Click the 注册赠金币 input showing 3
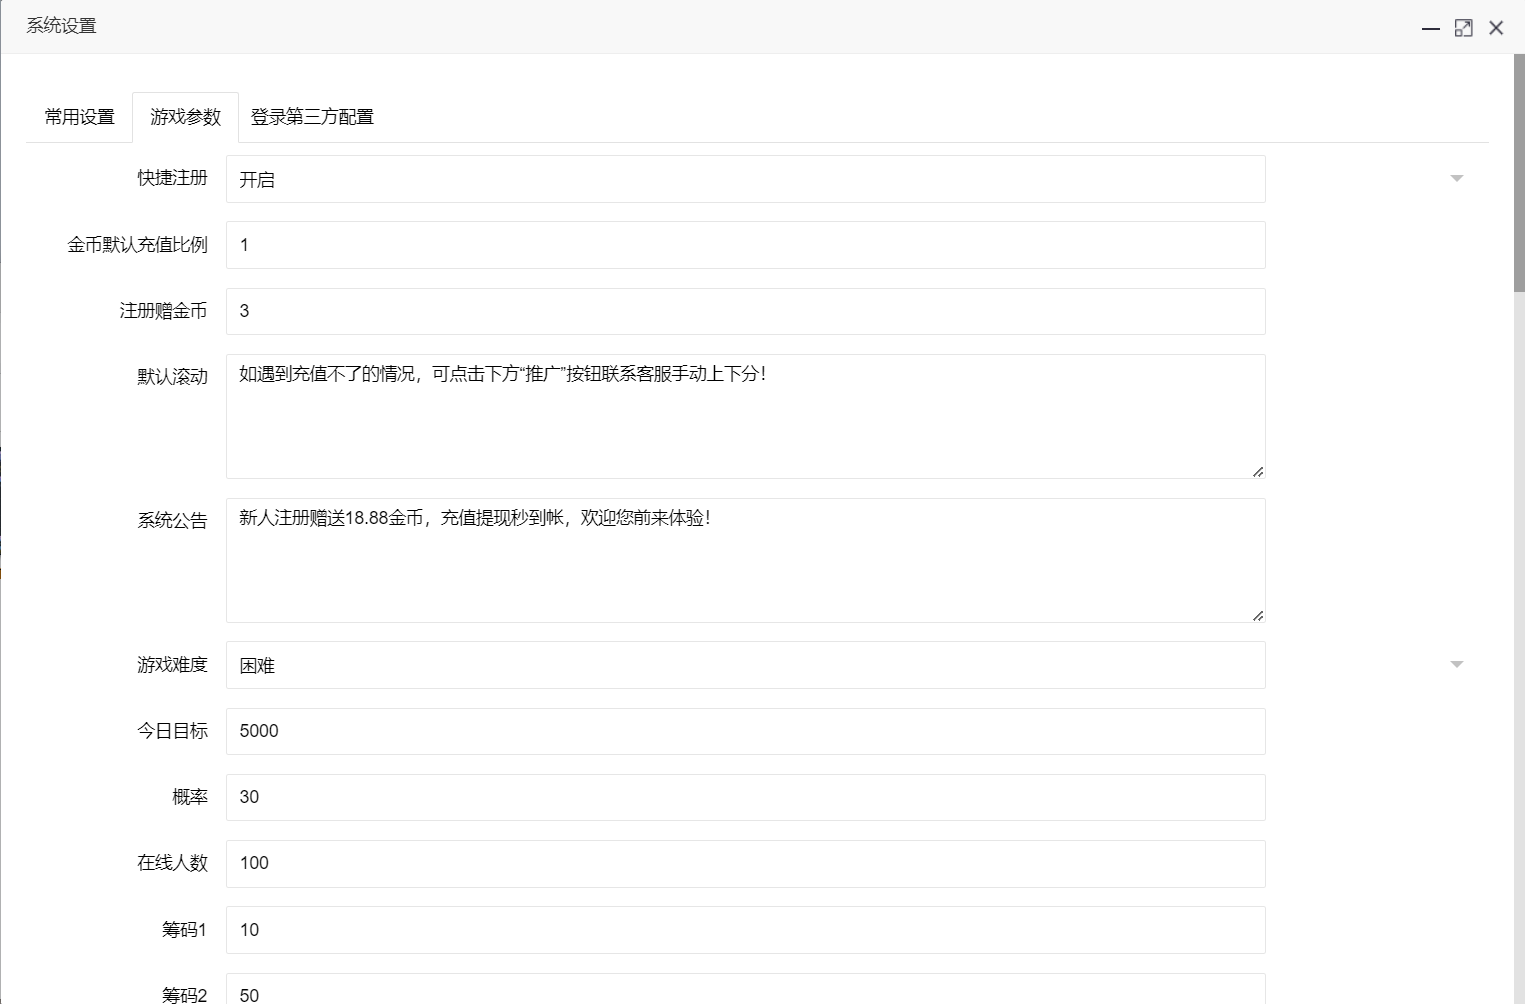Screen dimensions: 1525x1004 click(746, 311)
